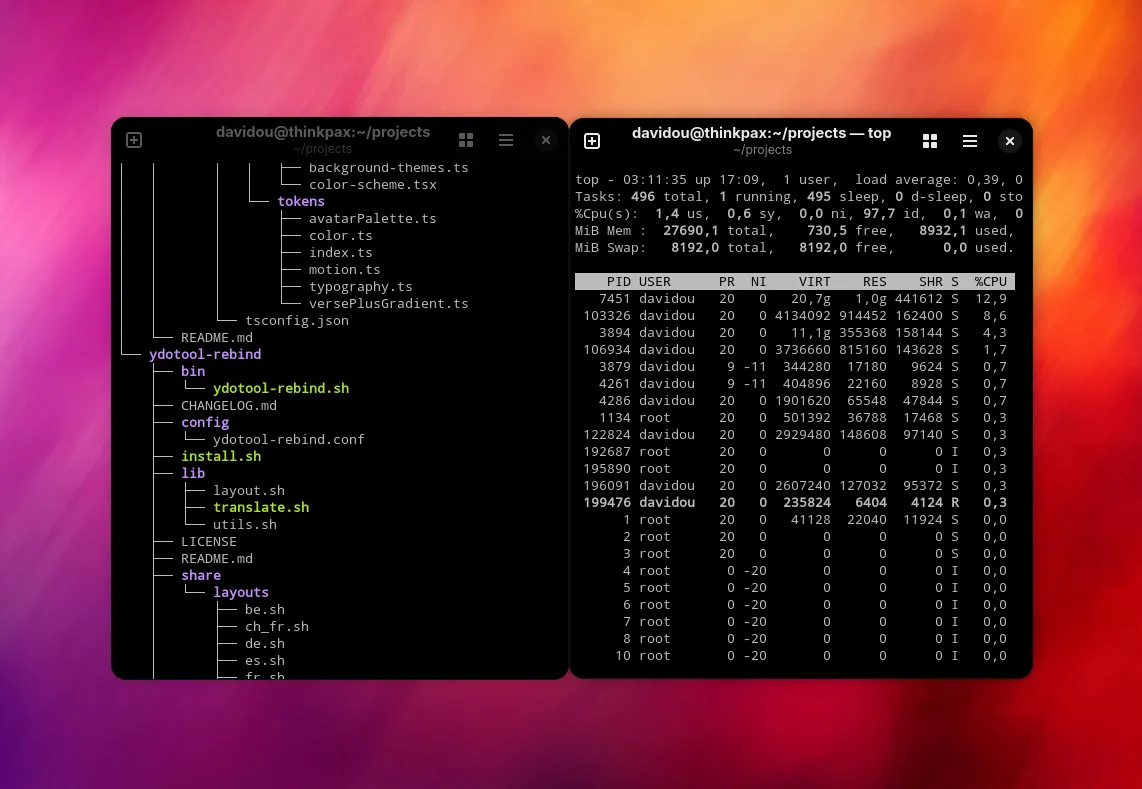Click the left terminal title davidou@thinkpax

click(323, 132)
